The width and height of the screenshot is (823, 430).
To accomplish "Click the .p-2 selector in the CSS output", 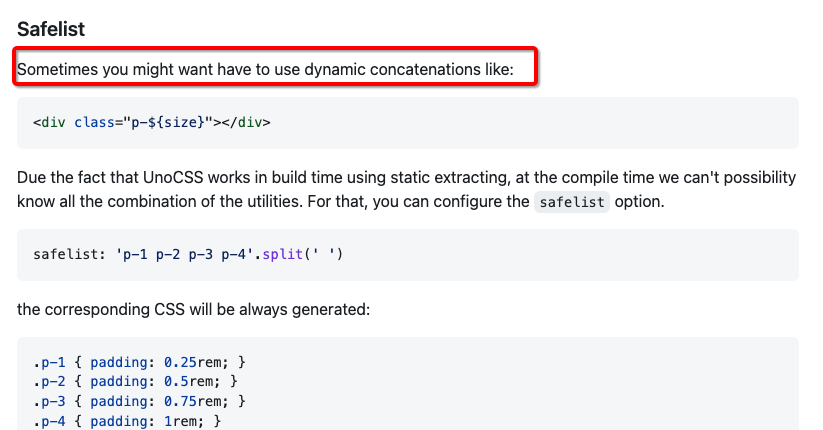I will (x=46, y=381).
